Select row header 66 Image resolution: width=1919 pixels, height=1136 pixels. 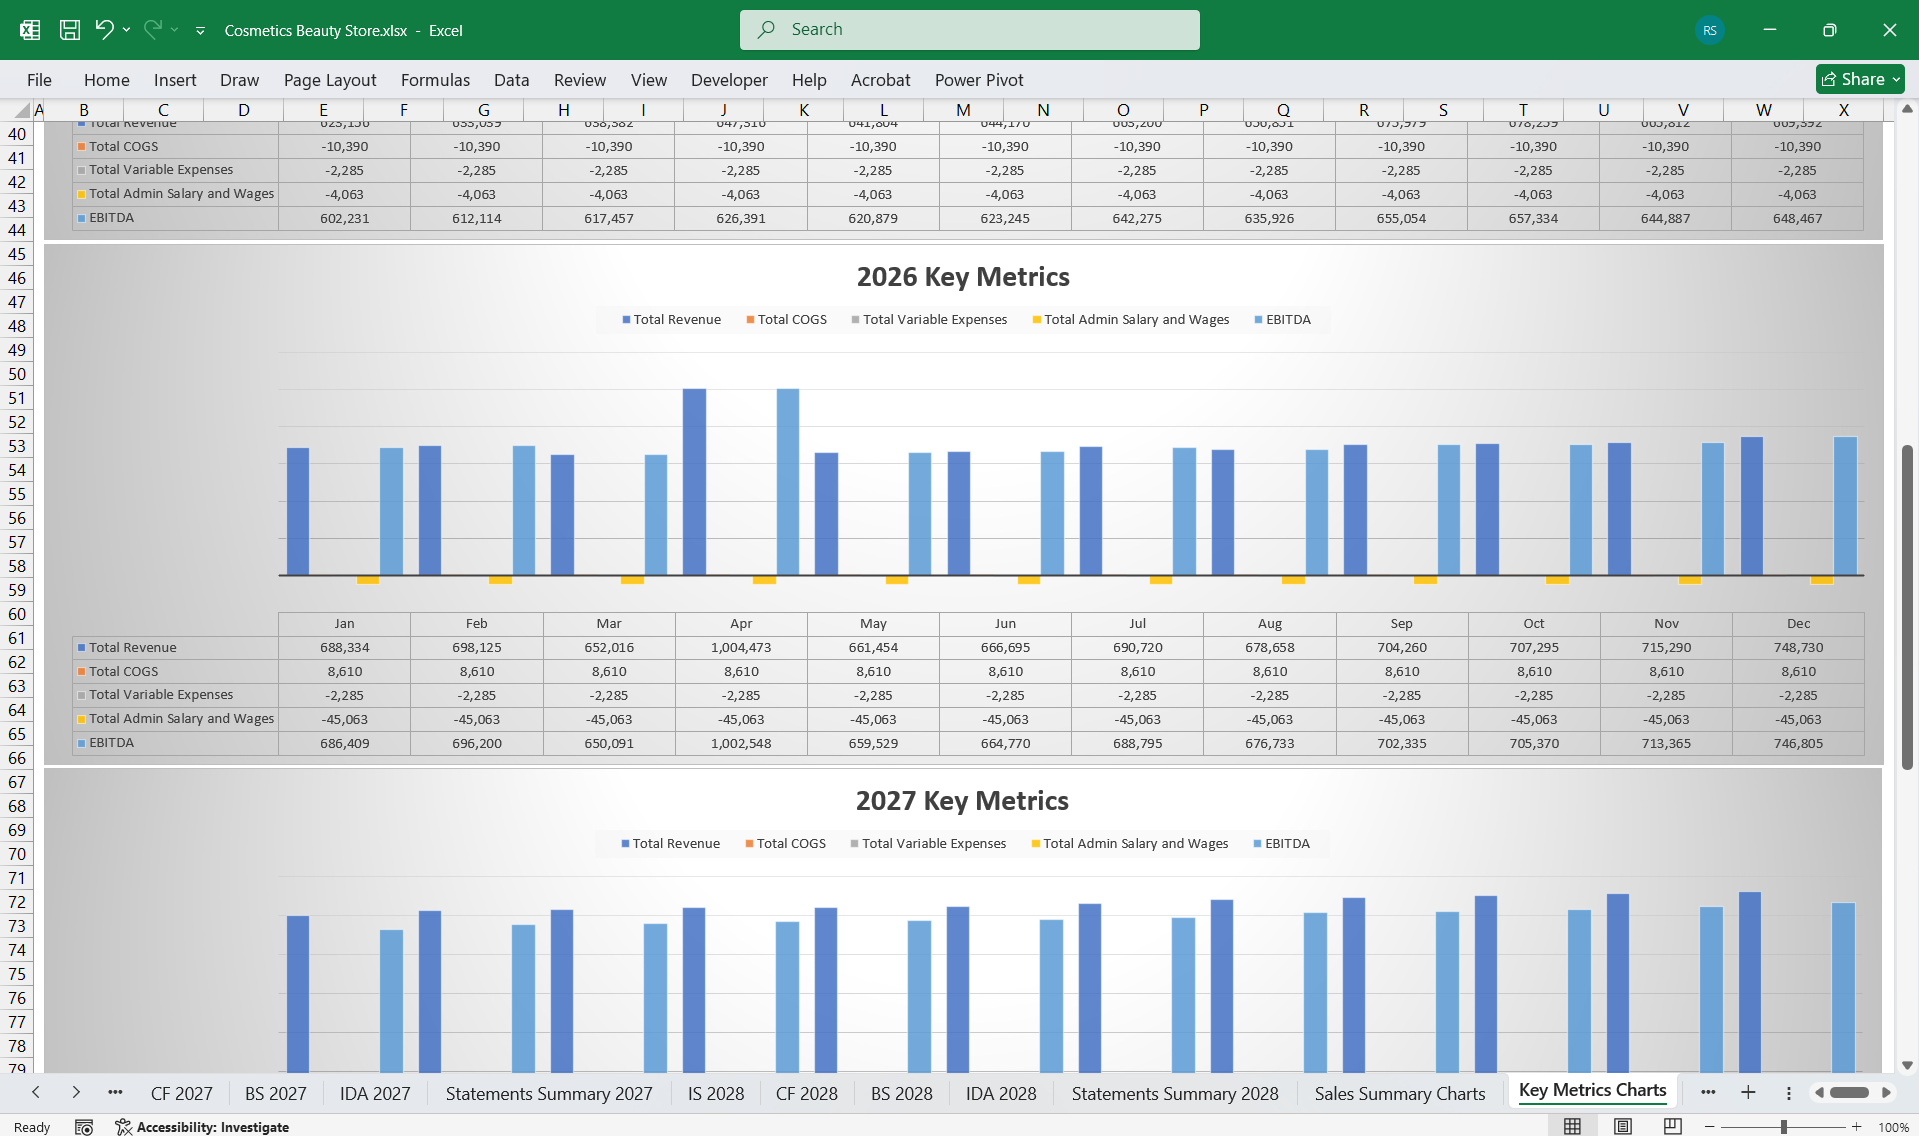coord(17,758)
